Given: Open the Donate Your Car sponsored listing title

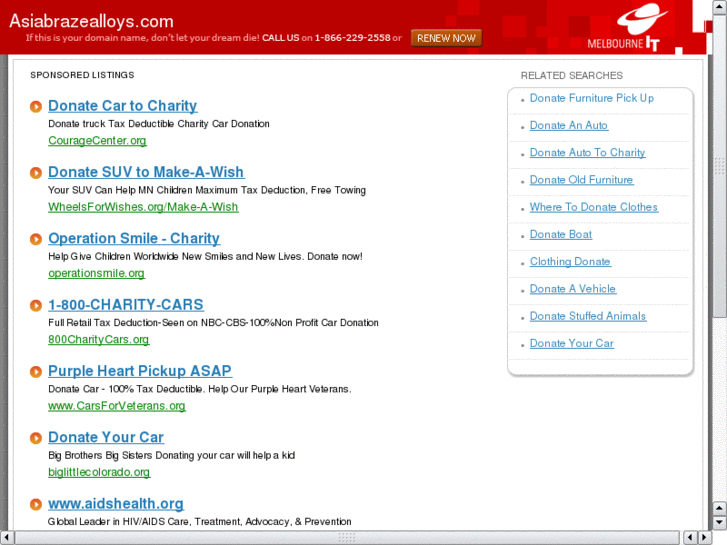Looking at the screenshot, I should click(x=106, y=437).
